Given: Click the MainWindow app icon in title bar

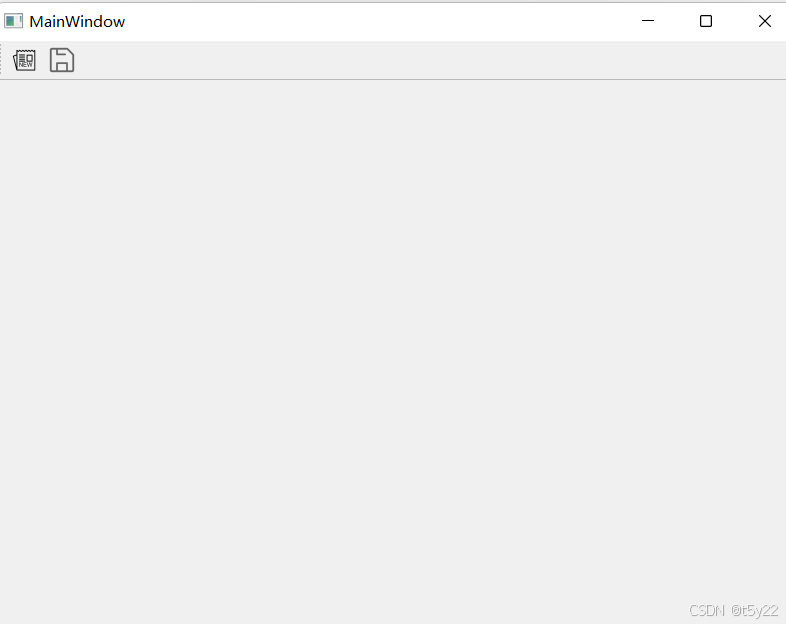Looking at the screenshot, I should pos(14,21).
